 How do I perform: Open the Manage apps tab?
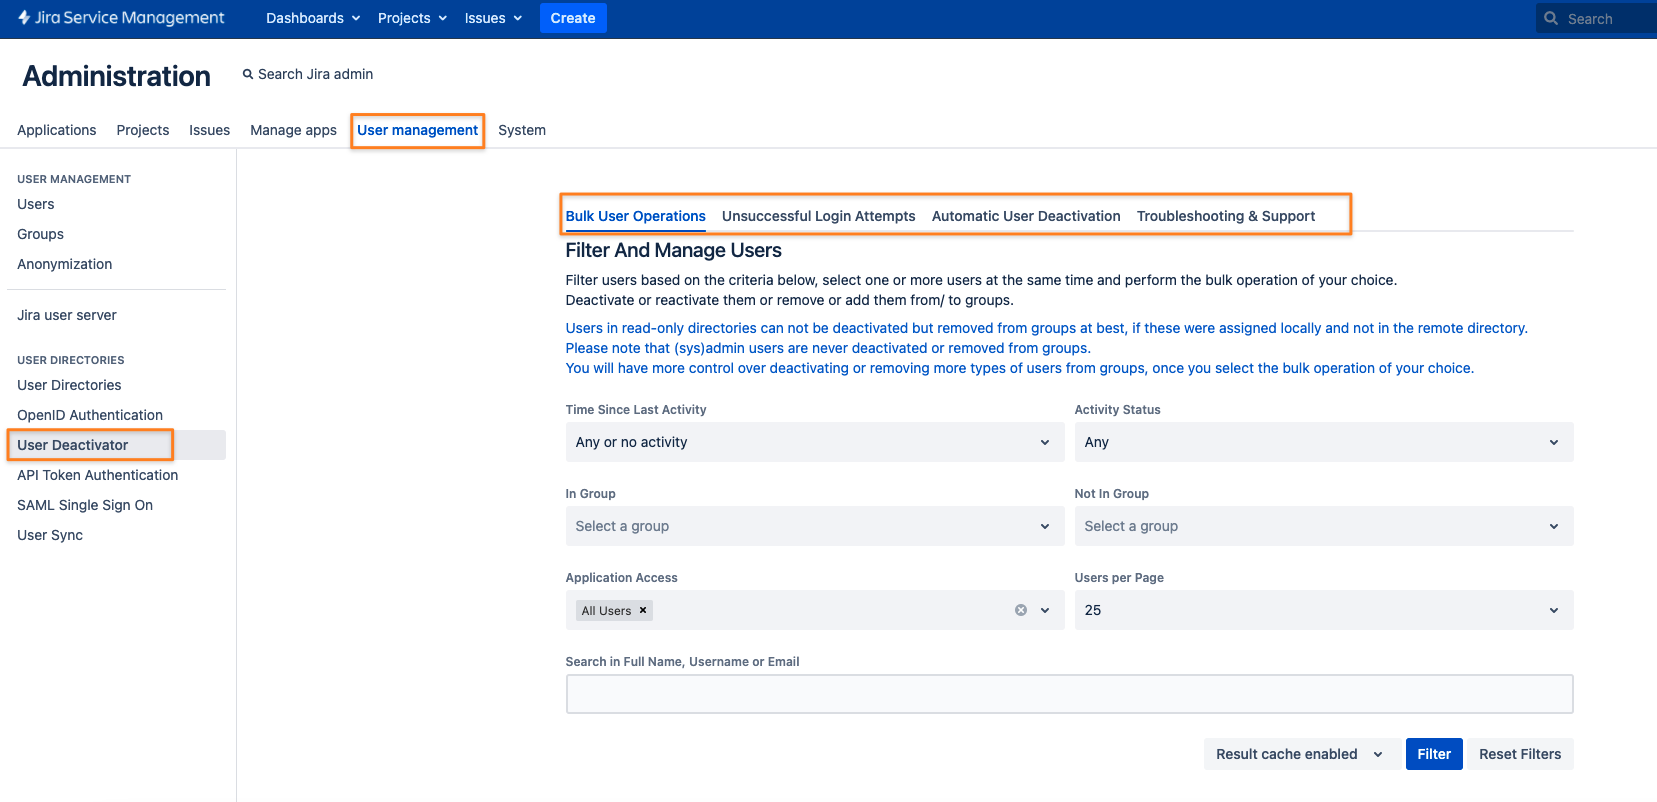point(293,130)
